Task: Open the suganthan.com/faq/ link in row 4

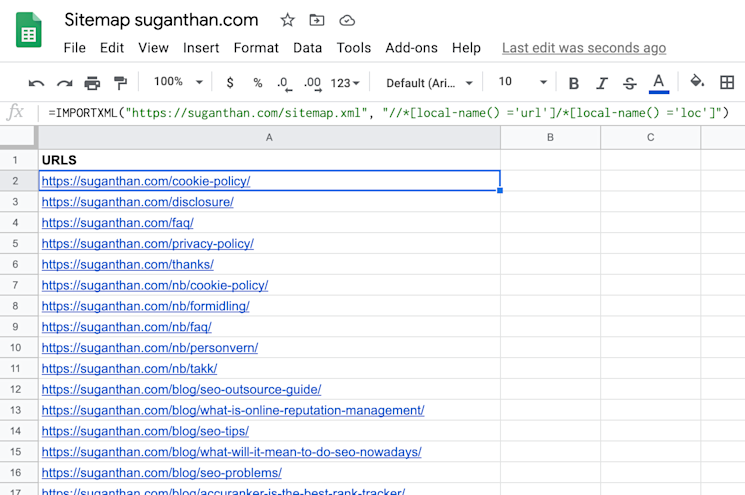Action: click(117, 223)
